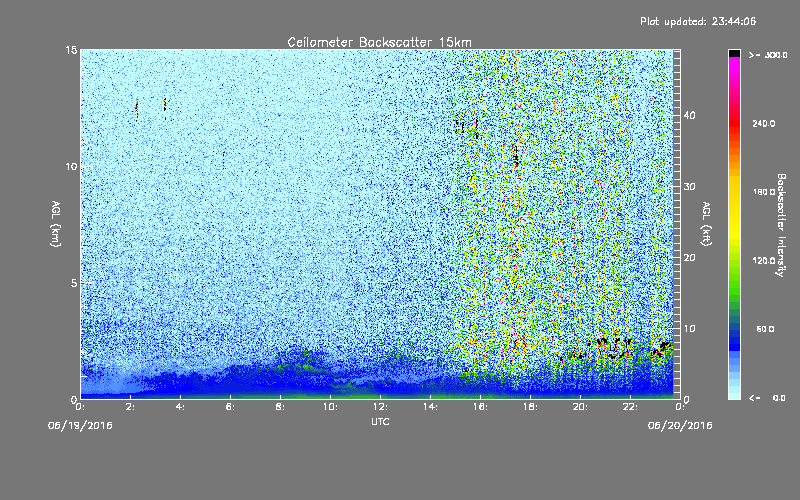The width and height of the screenshot is (800, 500).
Task: Click the "240.0" colorbar value
Action: [x=764, y=123]
